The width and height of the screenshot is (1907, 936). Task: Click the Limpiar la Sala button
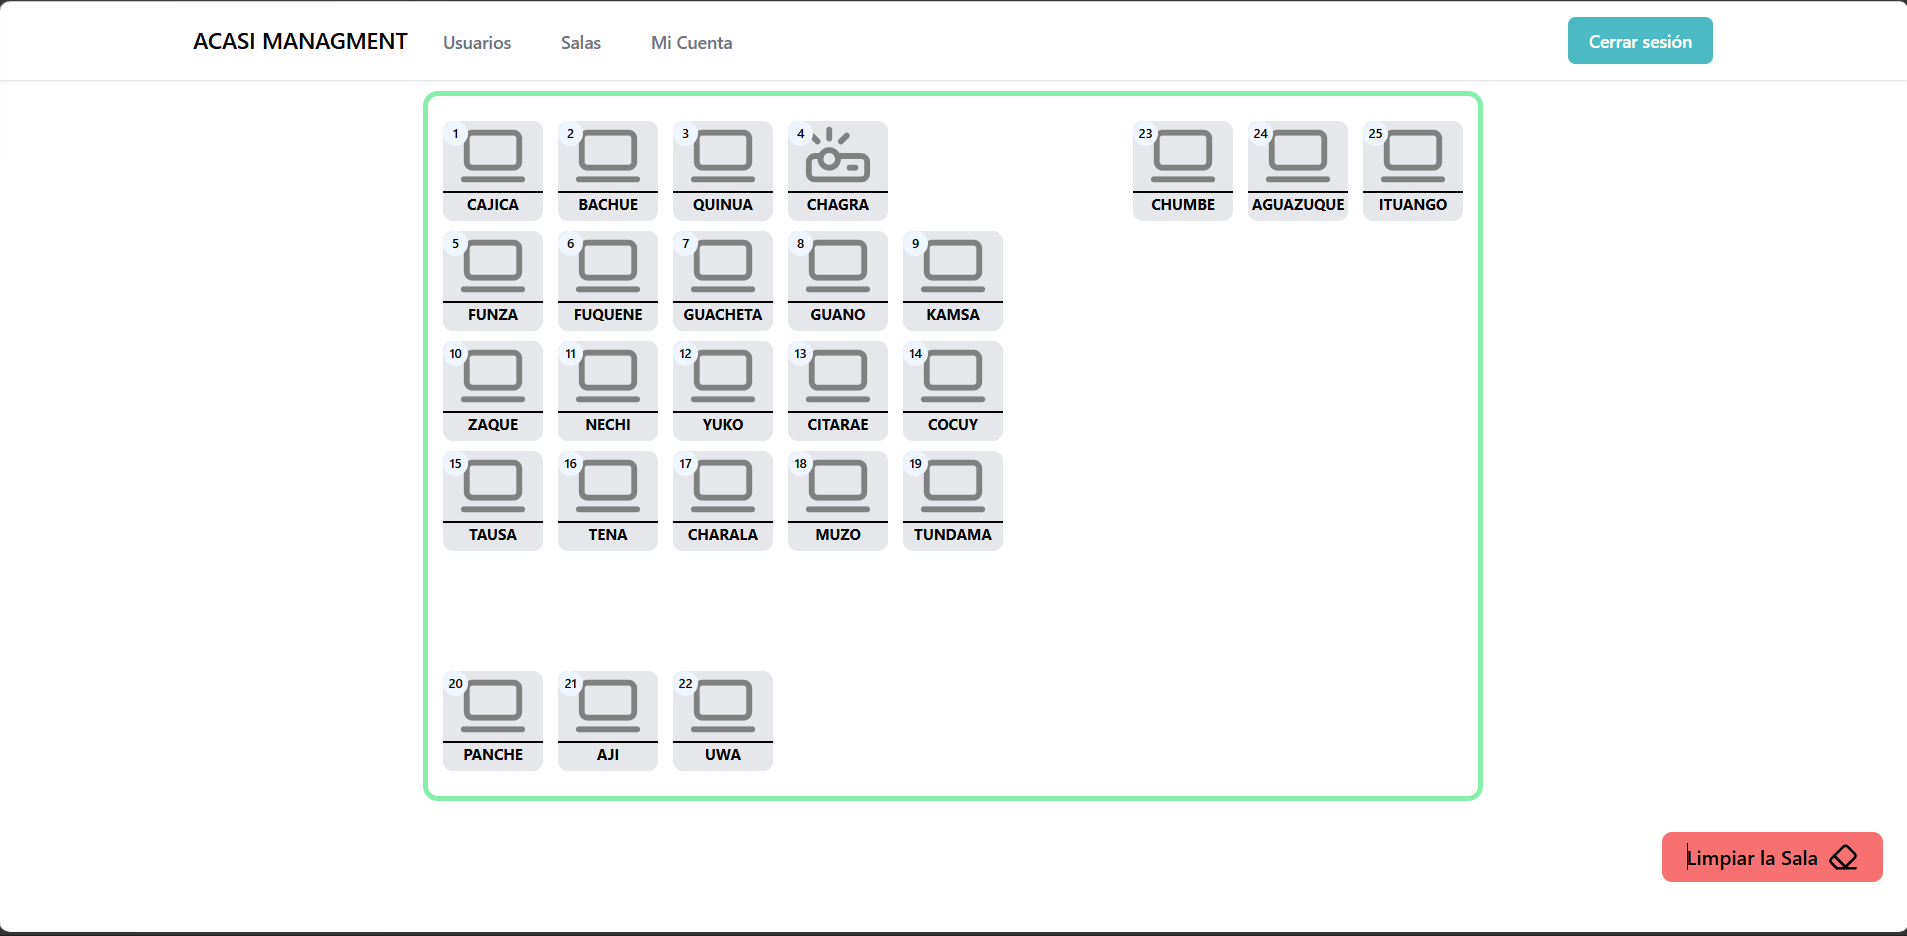pos(1772,857)
